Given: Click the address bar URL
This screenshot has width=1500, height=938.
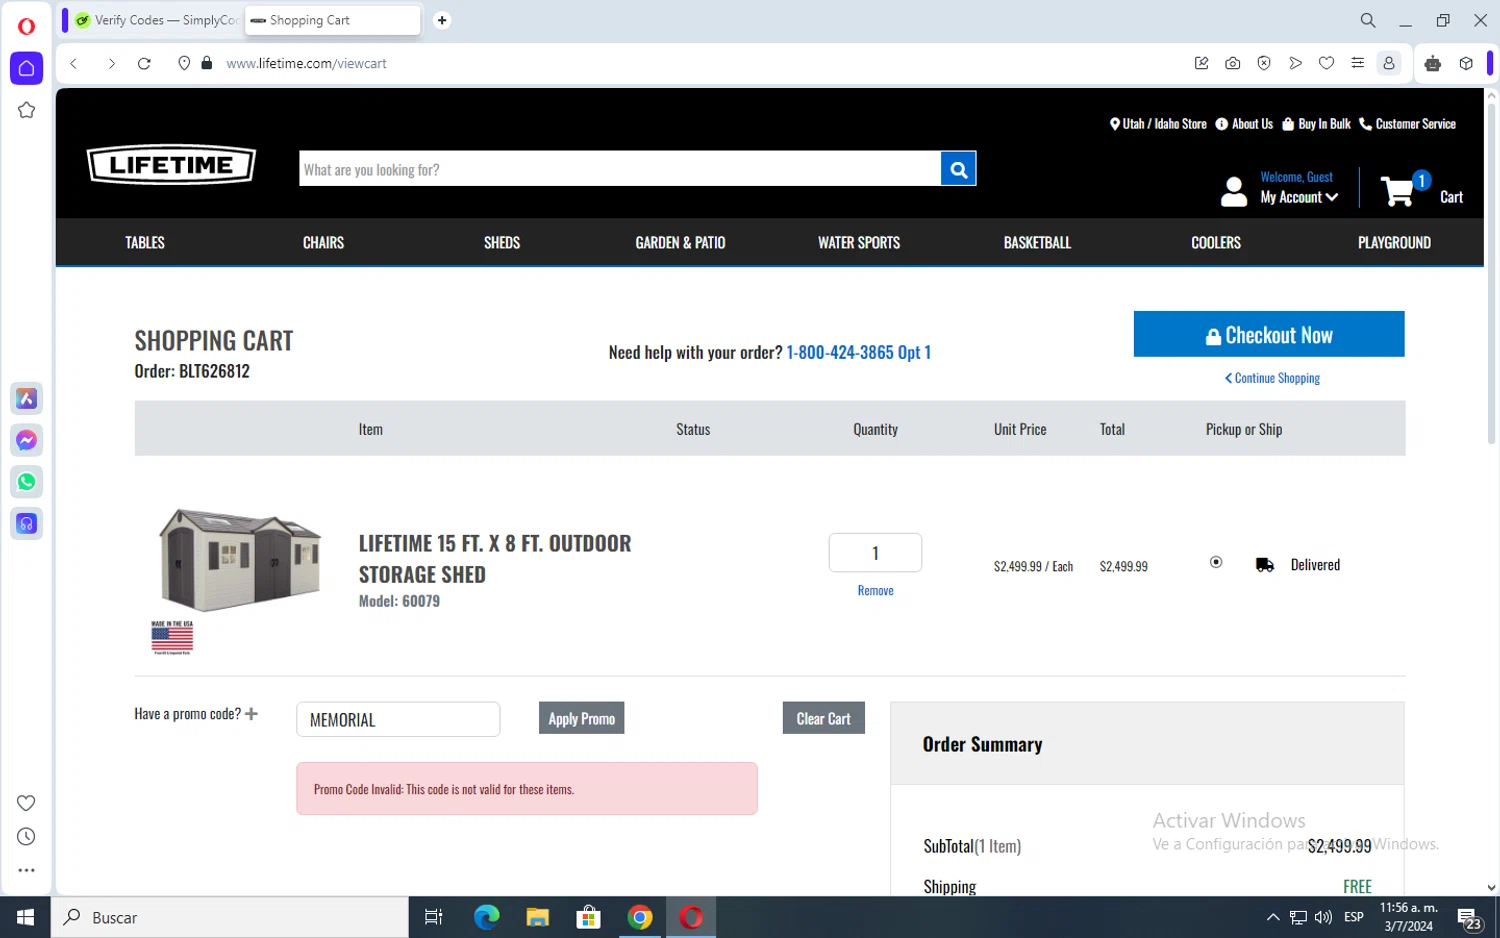Looking at the screenshot, I should (306, 63).
